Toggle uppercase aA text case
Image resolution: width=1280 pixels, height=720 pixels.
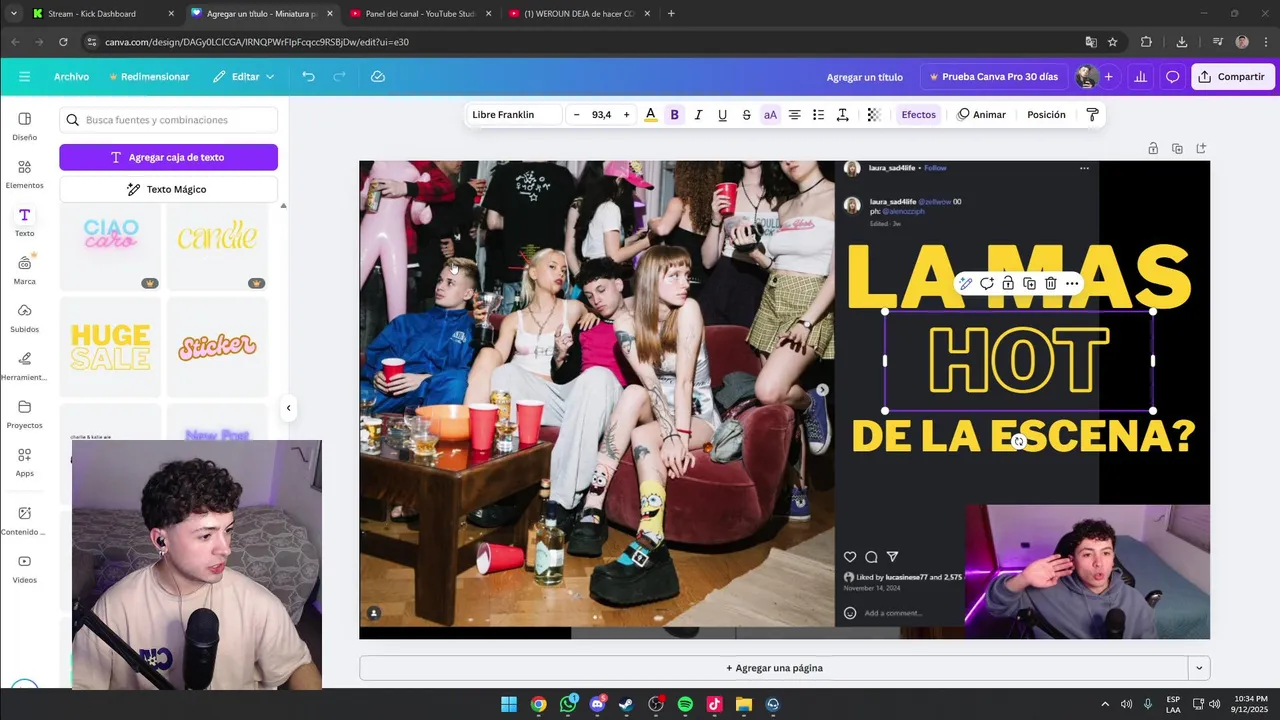click(770, 115)
